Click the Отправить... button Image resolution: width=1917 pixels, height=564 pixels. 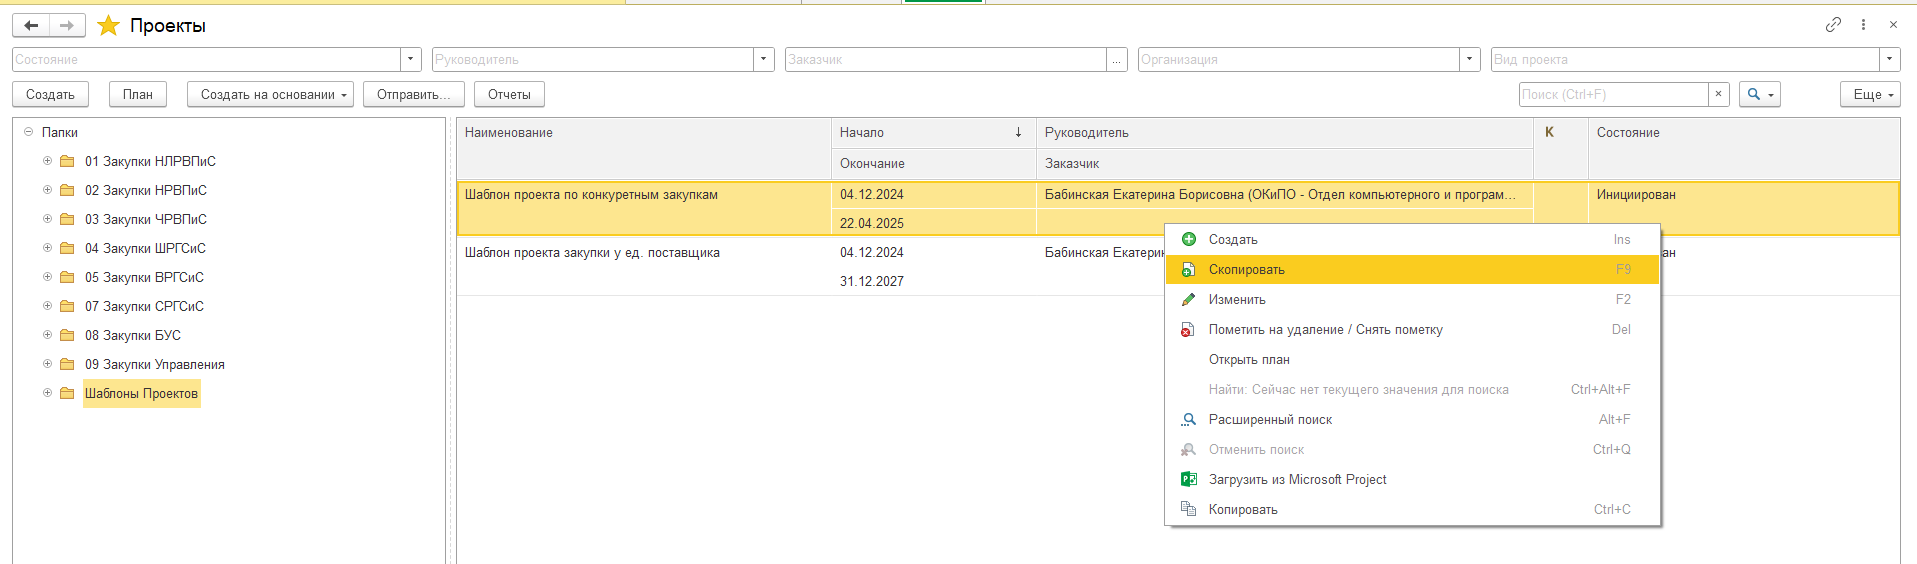point(414,94)
